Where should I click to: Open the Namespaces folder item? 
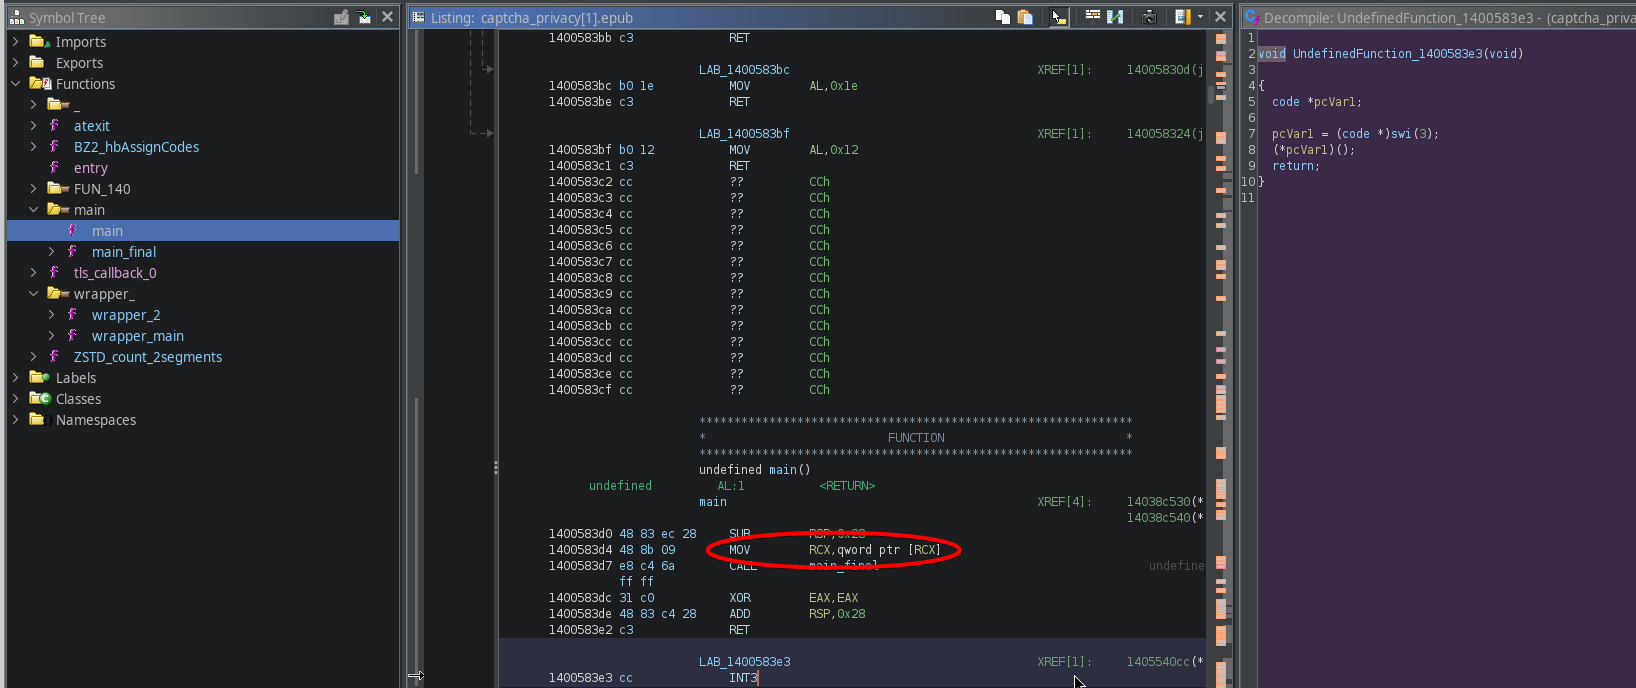click(95, 420)
